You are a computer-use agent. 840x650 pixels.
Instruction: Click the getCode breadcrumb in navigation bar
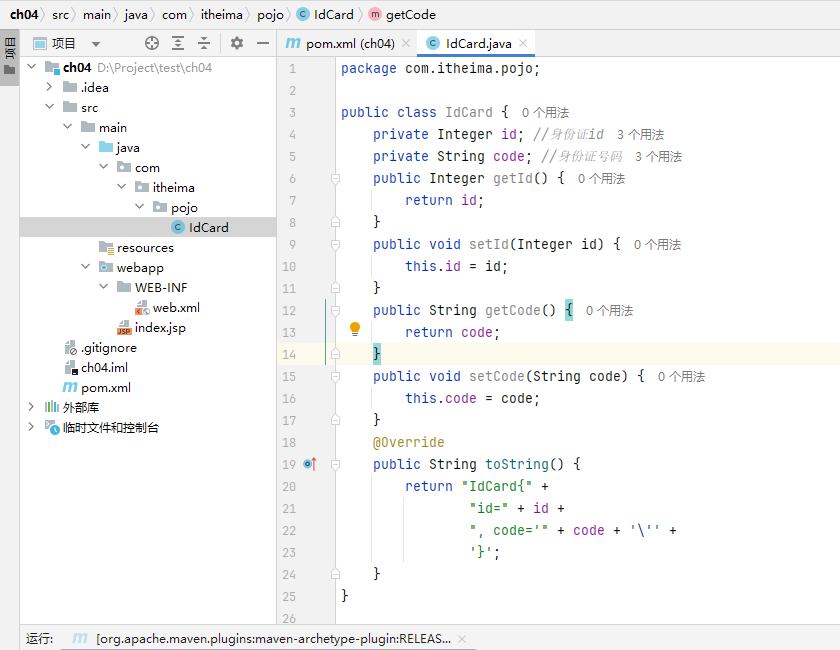tap(410, 15)
